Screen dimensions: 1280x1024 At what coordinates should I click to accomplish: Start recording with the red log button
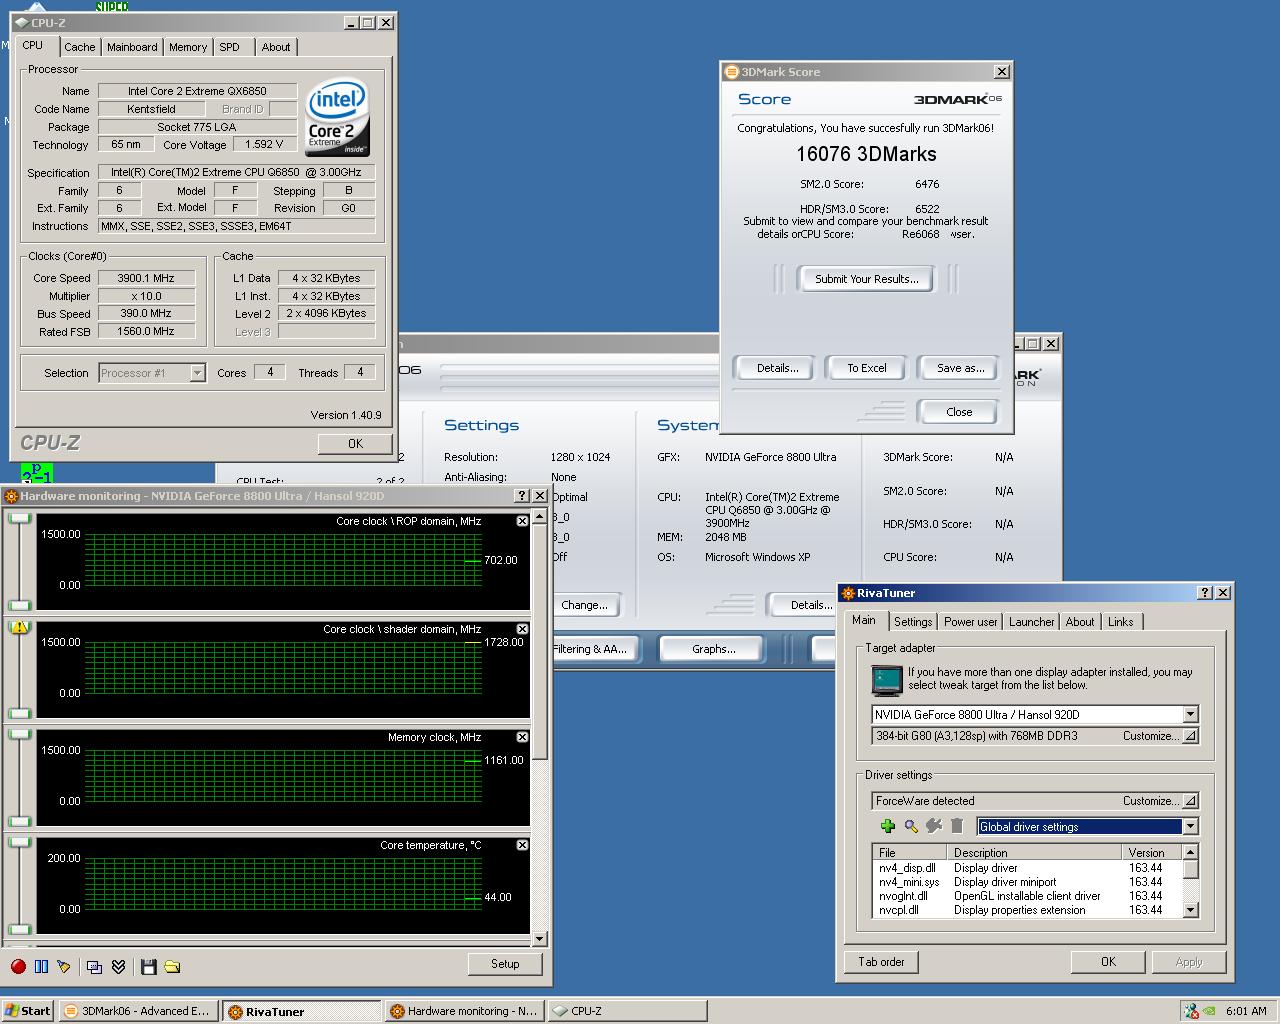pyautogui.click(x=18, y=966)
